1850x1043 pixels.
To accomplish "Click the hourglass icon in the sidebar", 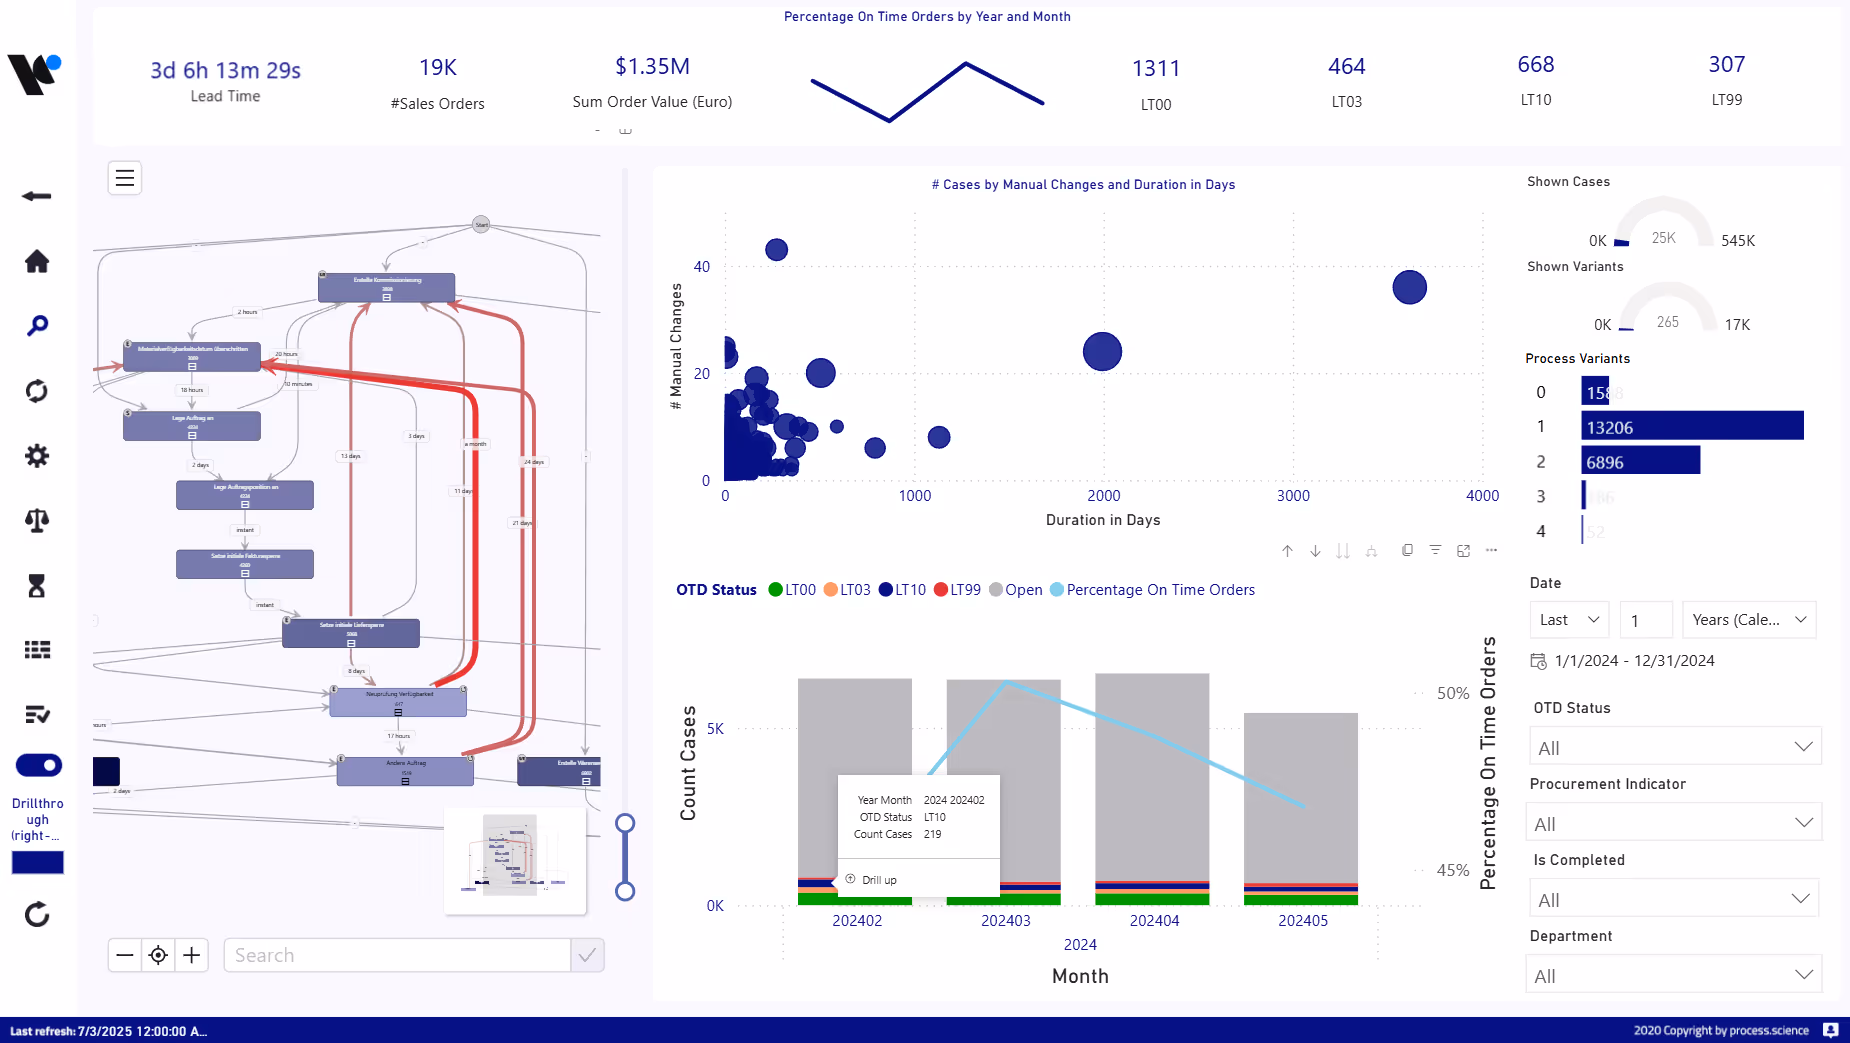I will [x=37, y=585].
